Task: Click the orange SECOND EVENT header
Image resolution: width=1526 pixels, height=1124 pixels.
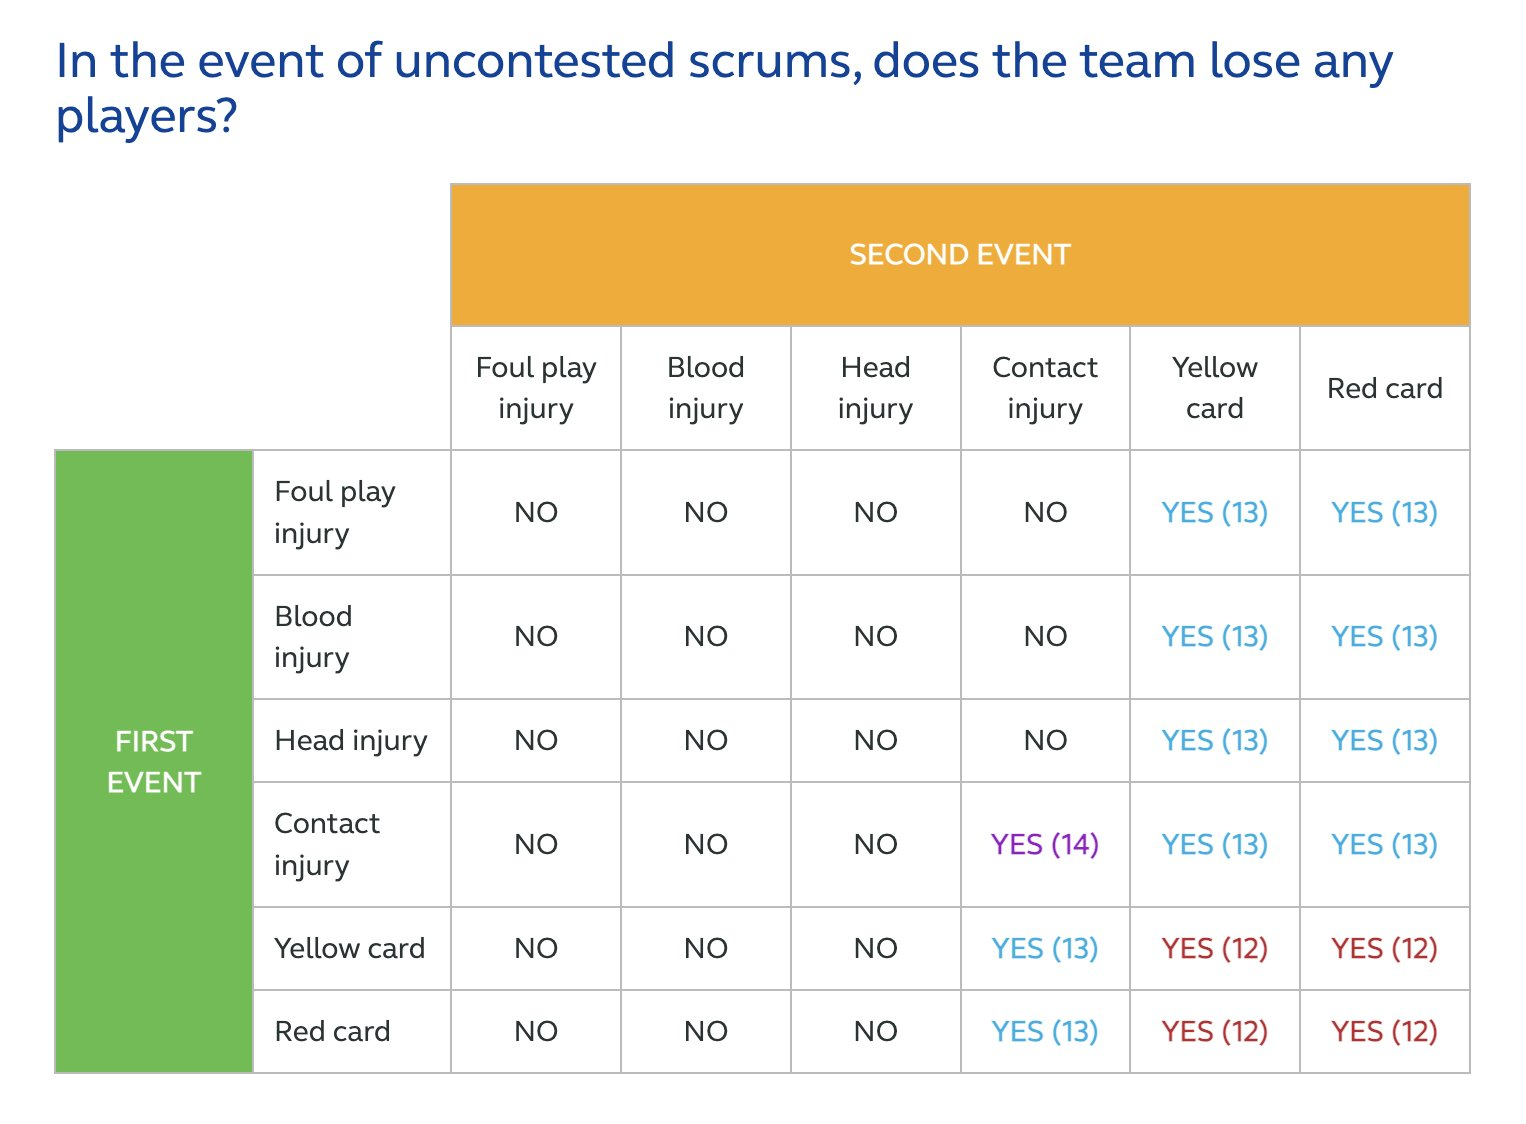Action: coord(960,255)
